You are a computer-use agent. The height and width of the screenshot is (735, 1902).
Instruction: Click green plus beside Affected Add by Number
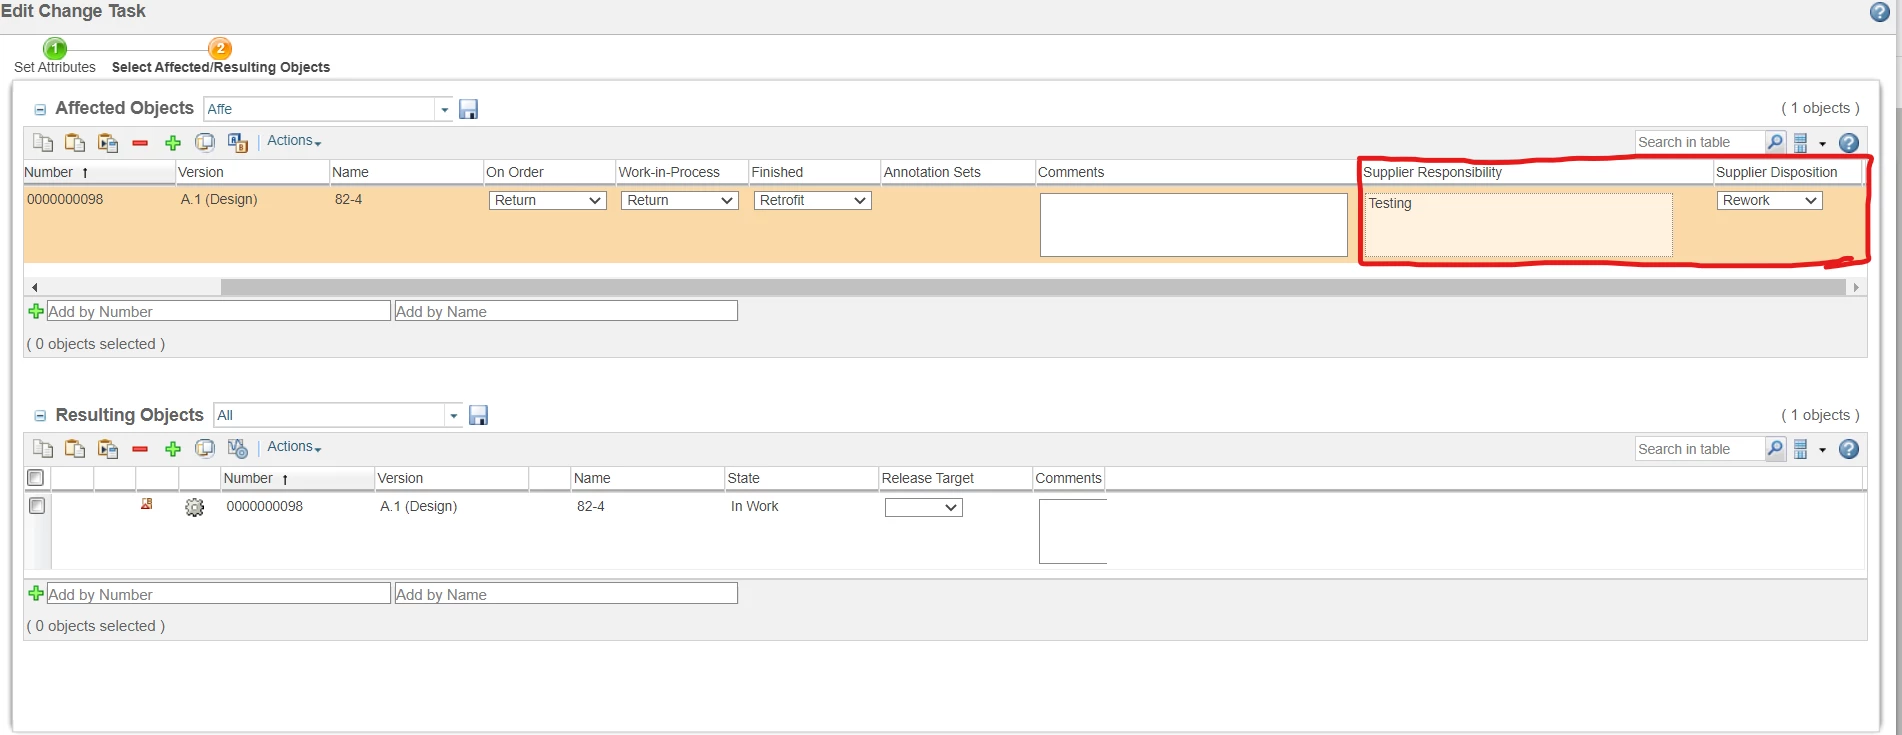(x=36, y=311)
